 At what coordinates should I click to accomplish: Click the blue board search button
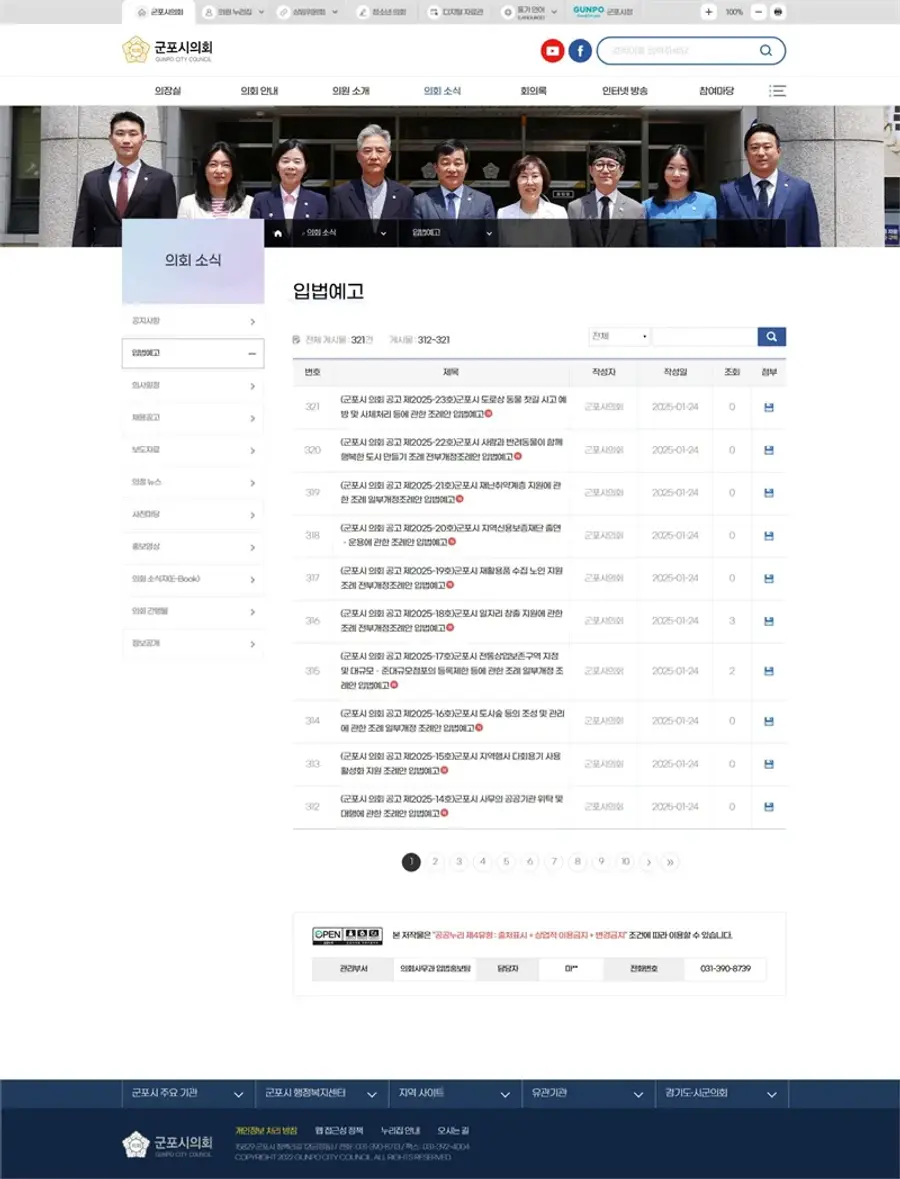click(771, 336)
